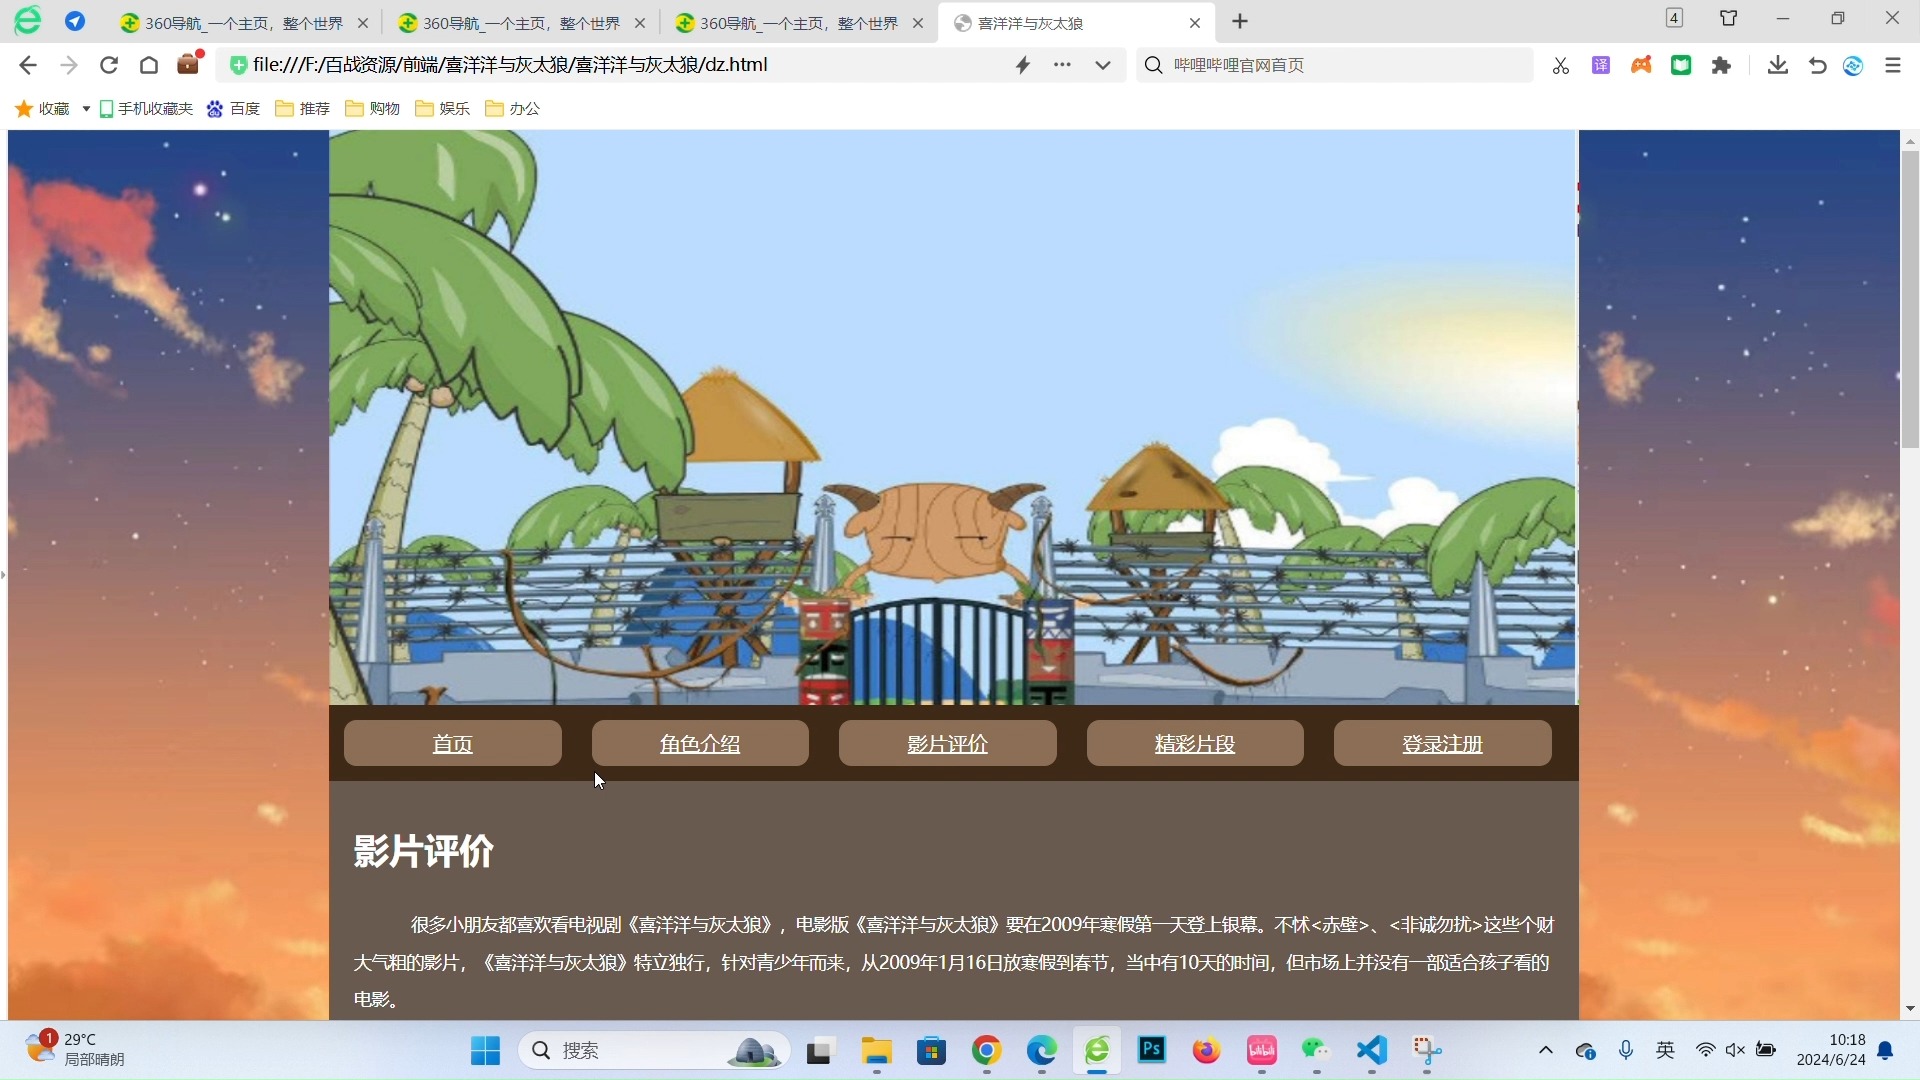The height and width of the screenshot is (1080, 1920).
Task: Open the 办公 bookmark folder
Action: [513, 108]
